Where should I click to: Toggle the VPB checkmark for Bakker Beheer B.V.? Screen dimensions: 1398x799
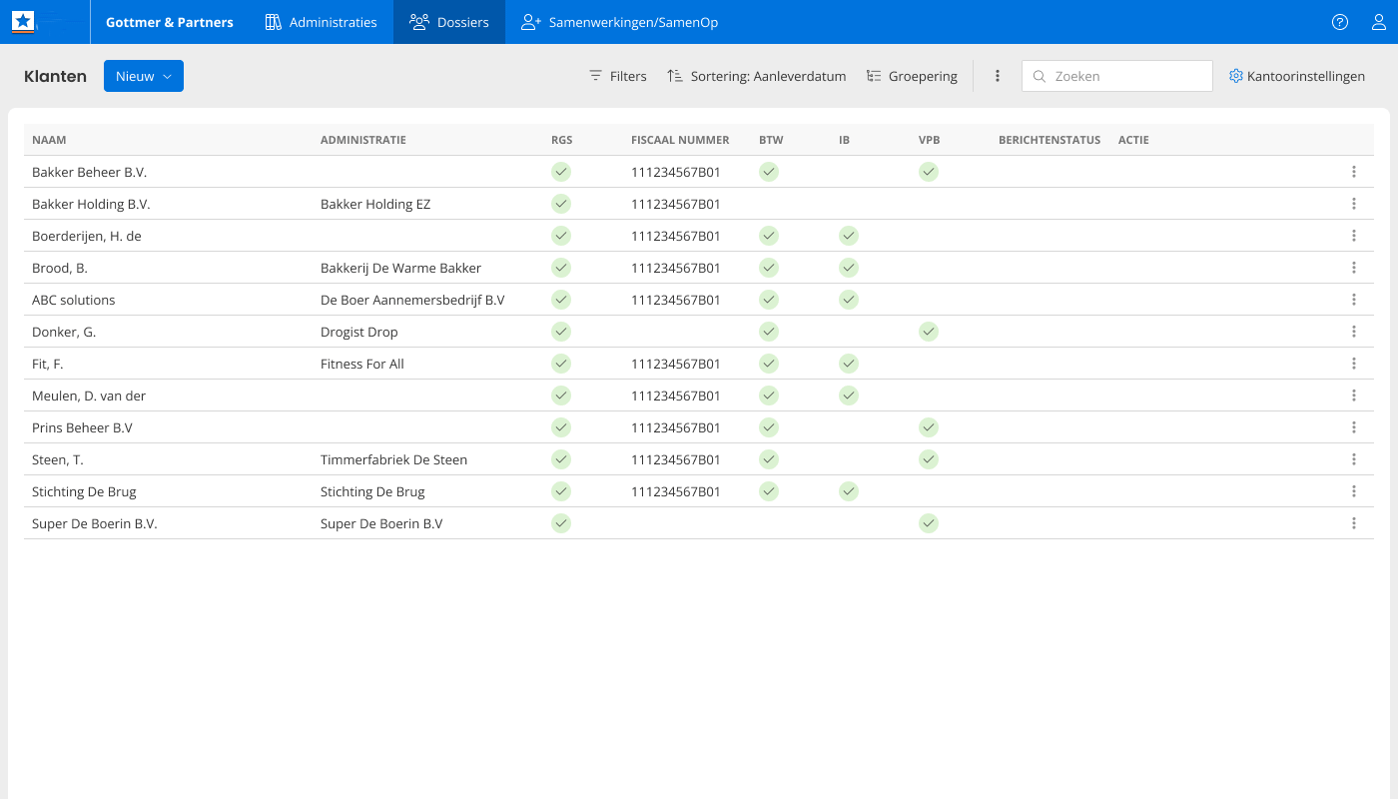[928, 171]
